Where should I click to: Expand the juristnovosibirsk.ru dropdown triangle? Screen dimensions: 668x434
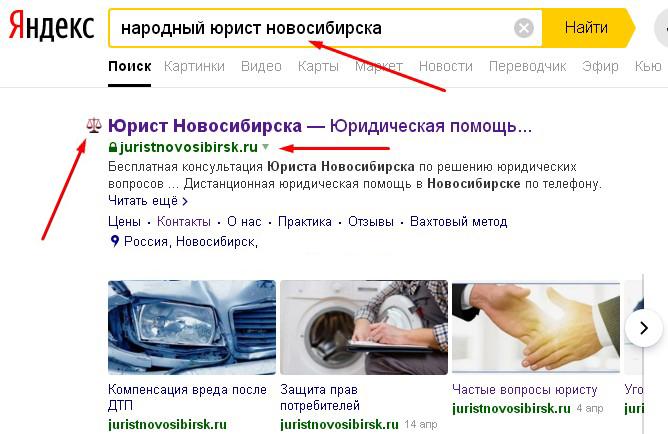tap(265, 147)
